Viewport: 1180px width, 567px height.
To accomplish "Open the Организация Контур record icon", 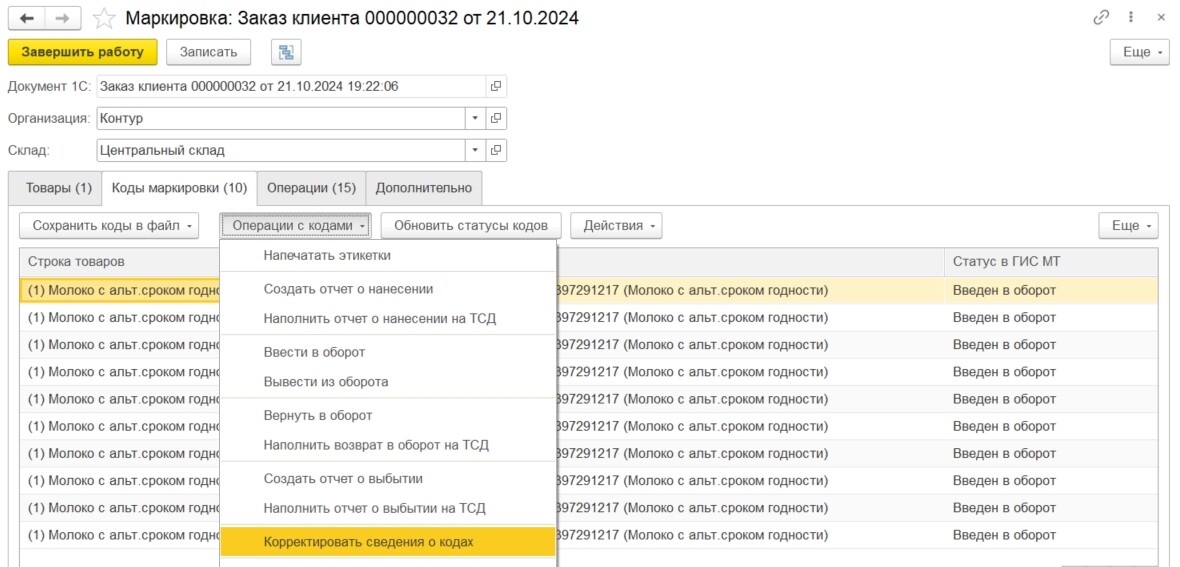I will (496, 118).
